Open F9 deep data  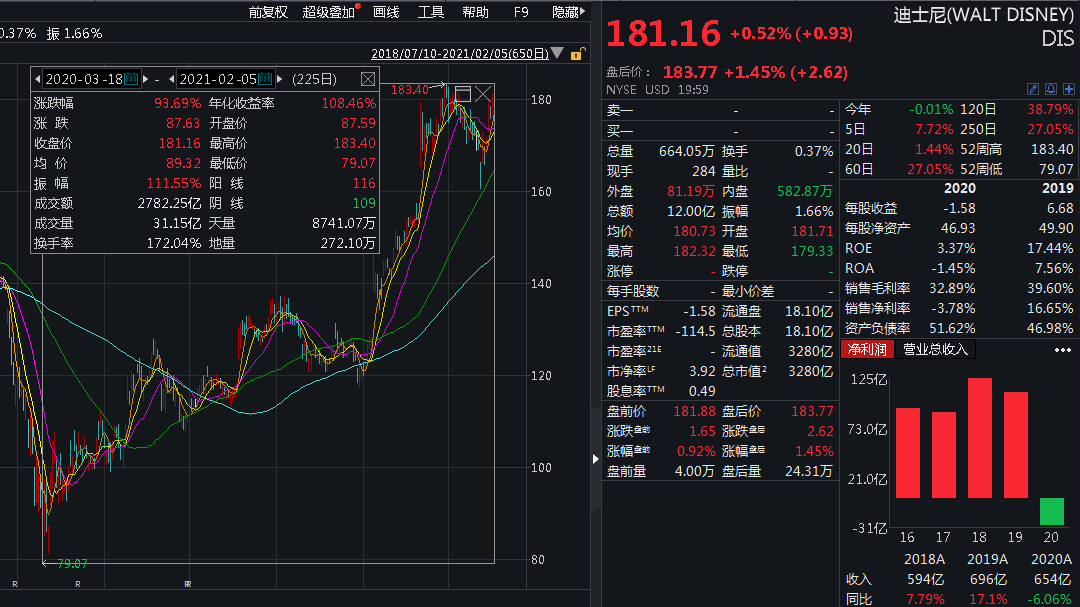pos(521,12)
